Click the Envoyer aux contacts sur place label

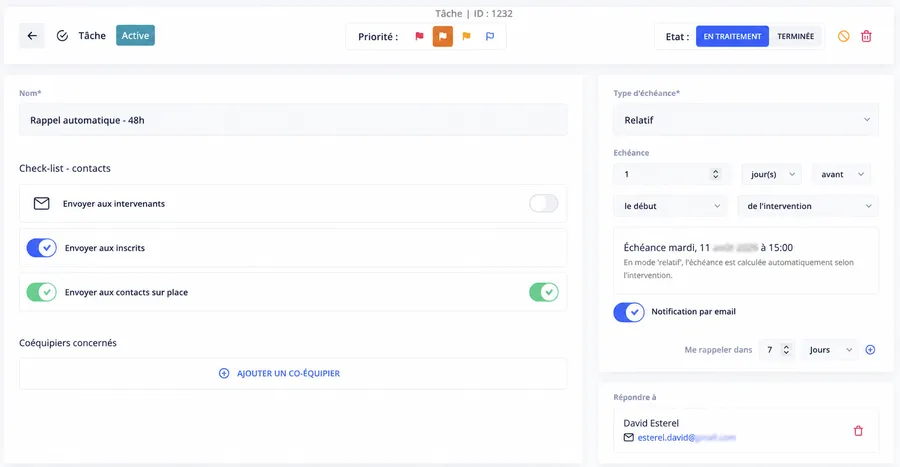tap(126, 292)
